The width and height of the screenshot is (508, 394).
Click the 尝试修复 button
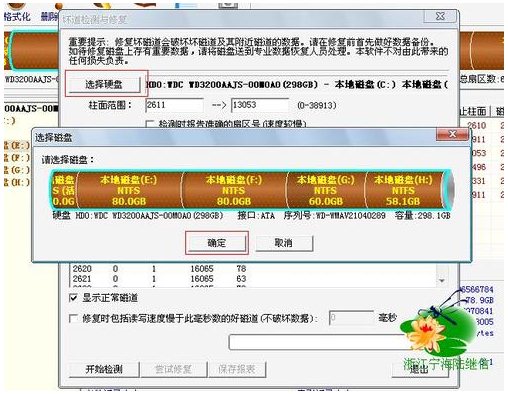[x=173, y=369]
